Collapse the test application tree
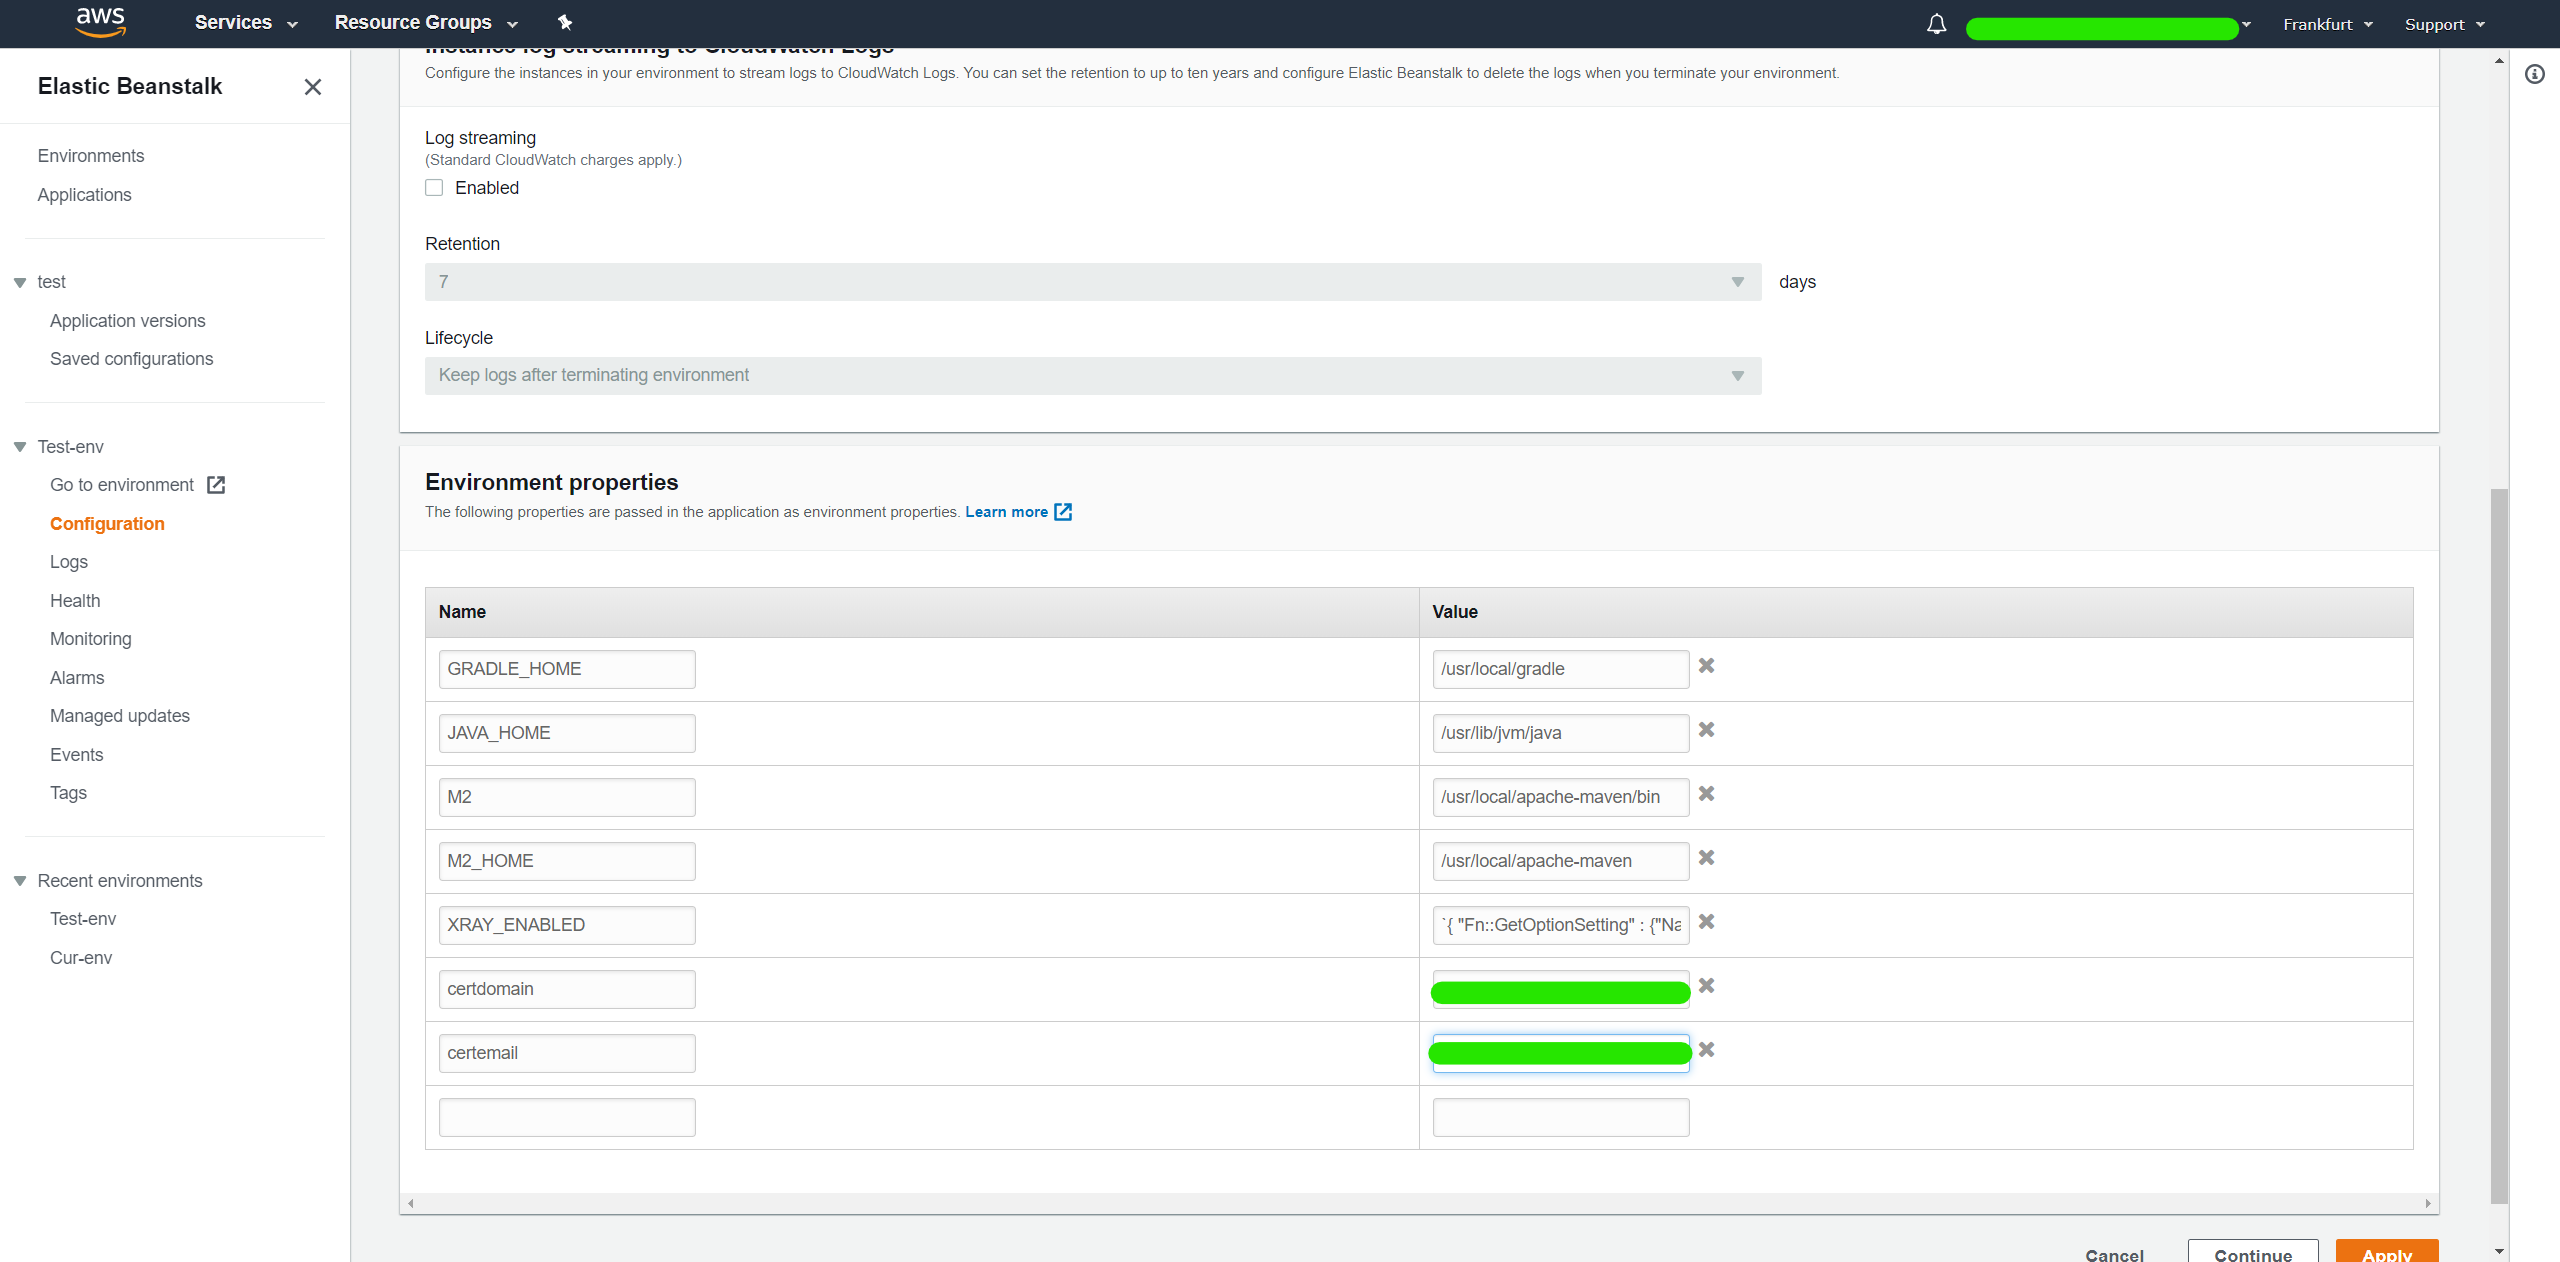The width and height of the screenshot is (2560, 1262). click(x=20, y=283)
